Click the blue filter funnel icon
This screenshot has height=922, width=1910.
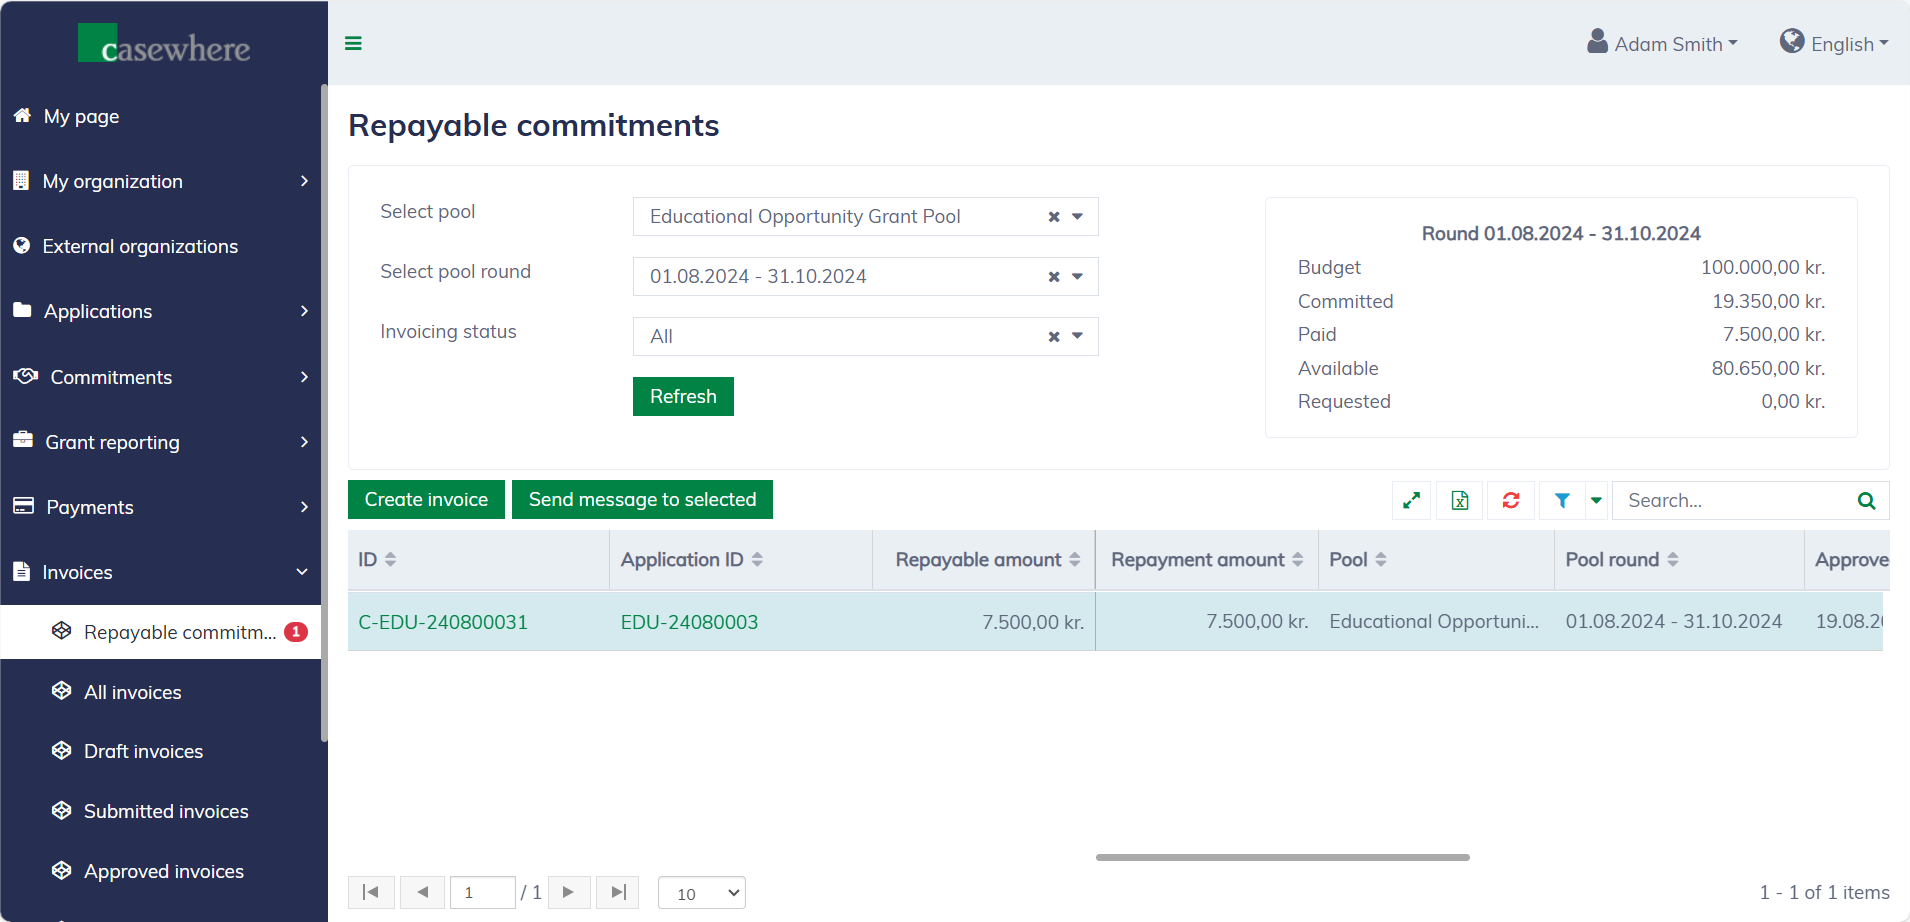[x=1562, y=500]
